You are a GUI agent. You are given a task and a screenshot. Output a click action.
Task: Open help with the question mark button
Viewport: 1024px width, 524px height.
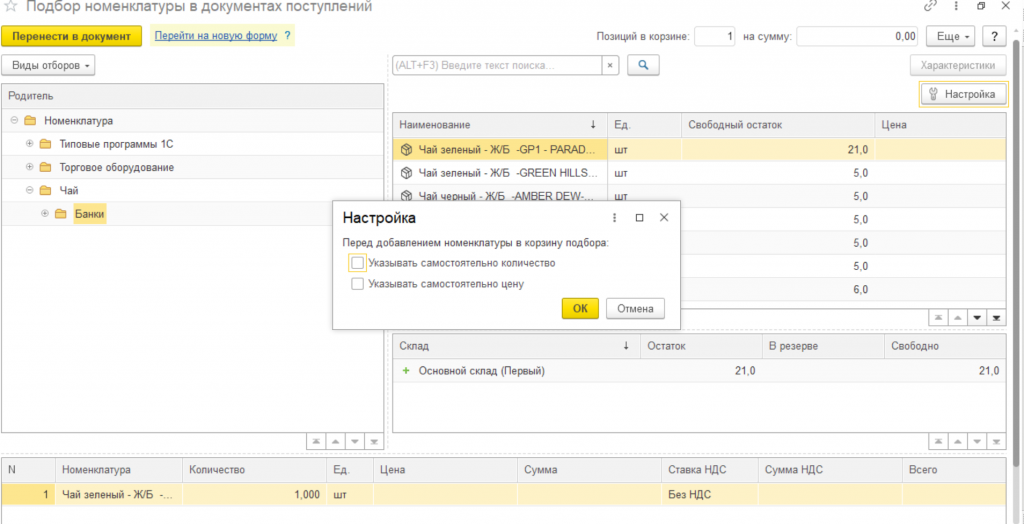[x=995, y=37]
